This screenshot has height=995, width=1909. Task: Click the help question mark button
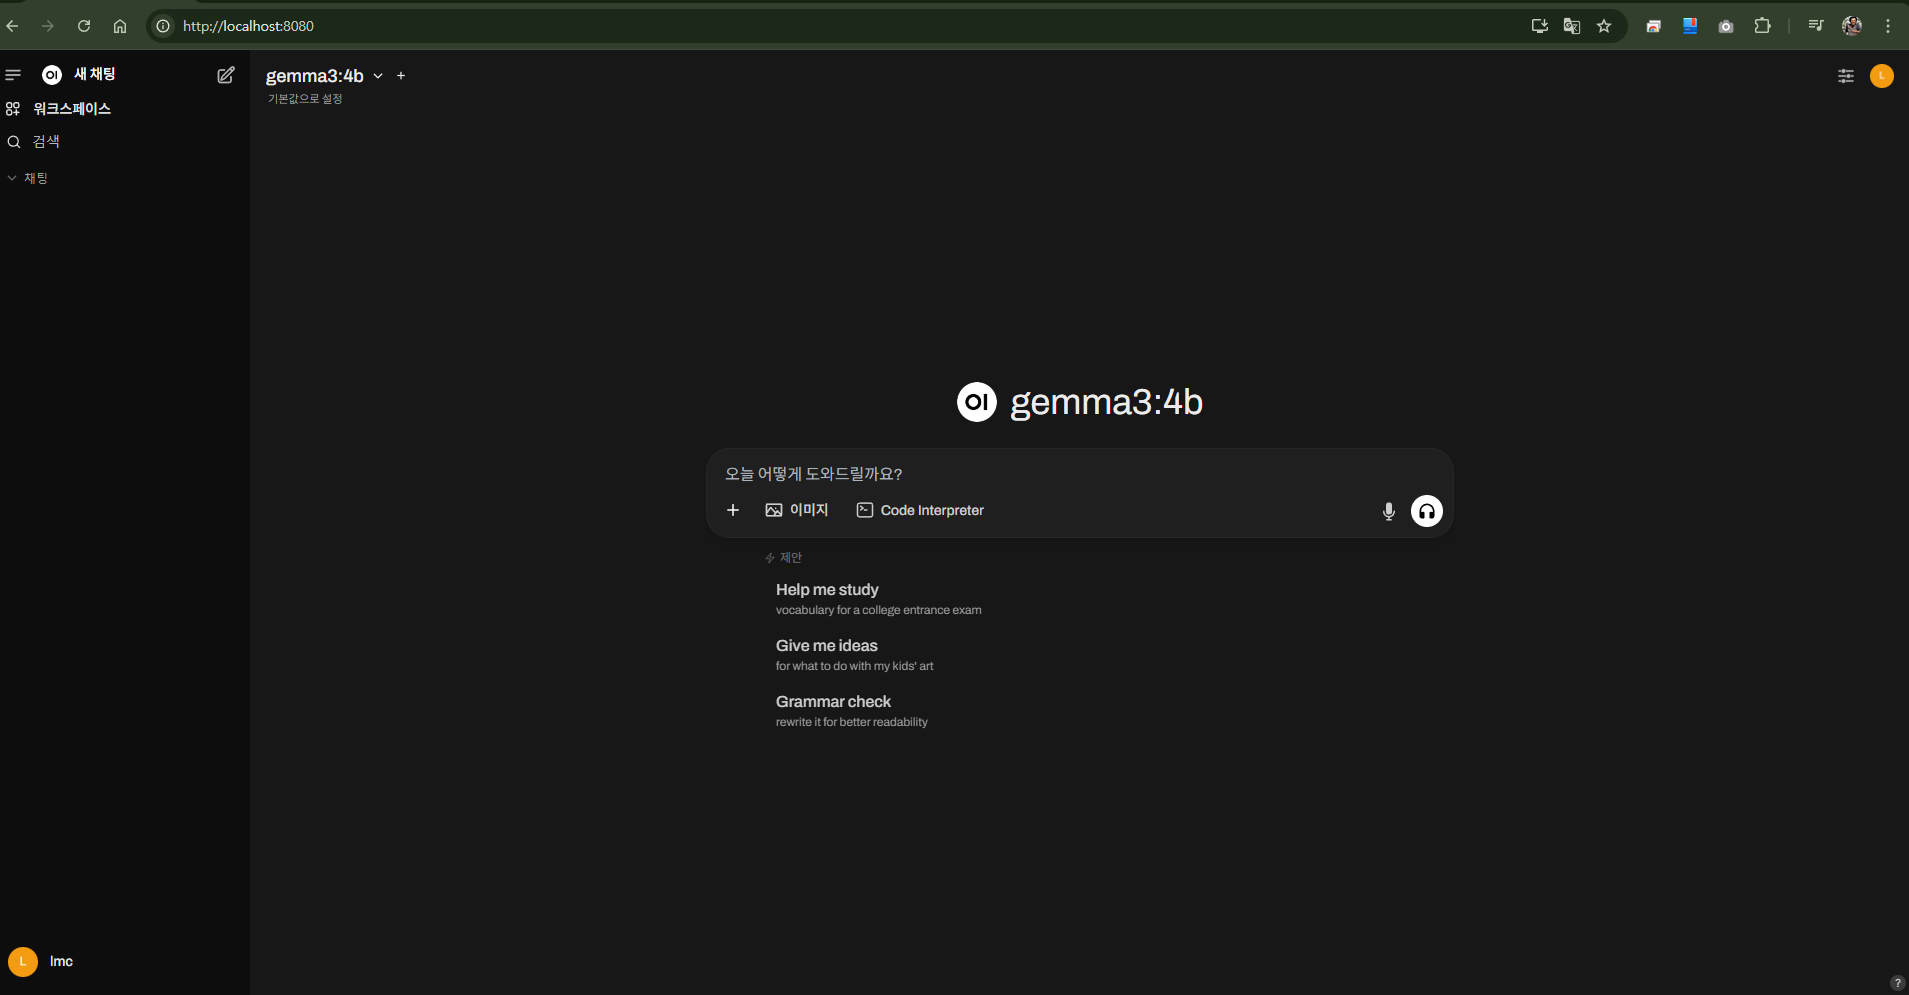[1897, 983]
